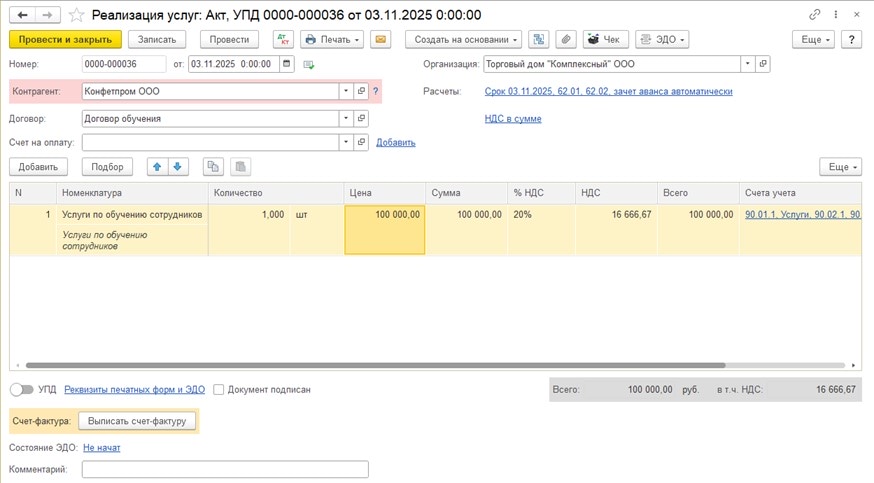The width and height of the screenshot is (874, 483).
Task: Add document to favorites with star
Action: [x=77, y=15]
